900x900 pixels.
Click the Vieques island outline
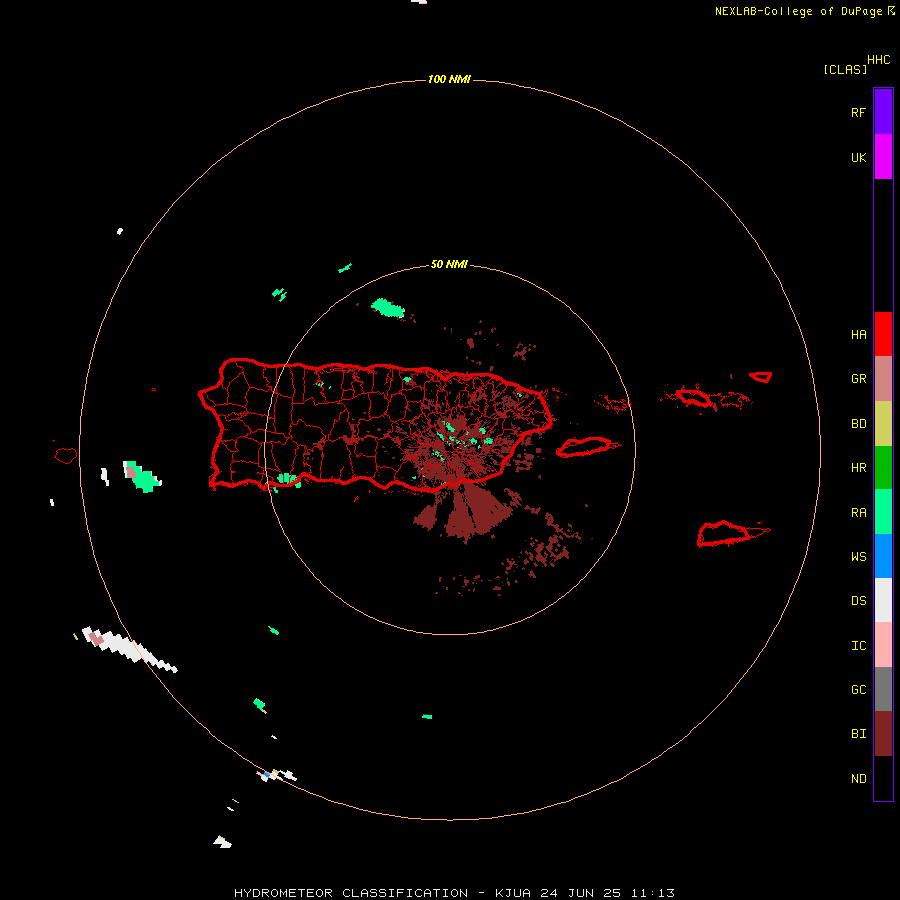tap(583, 447)
